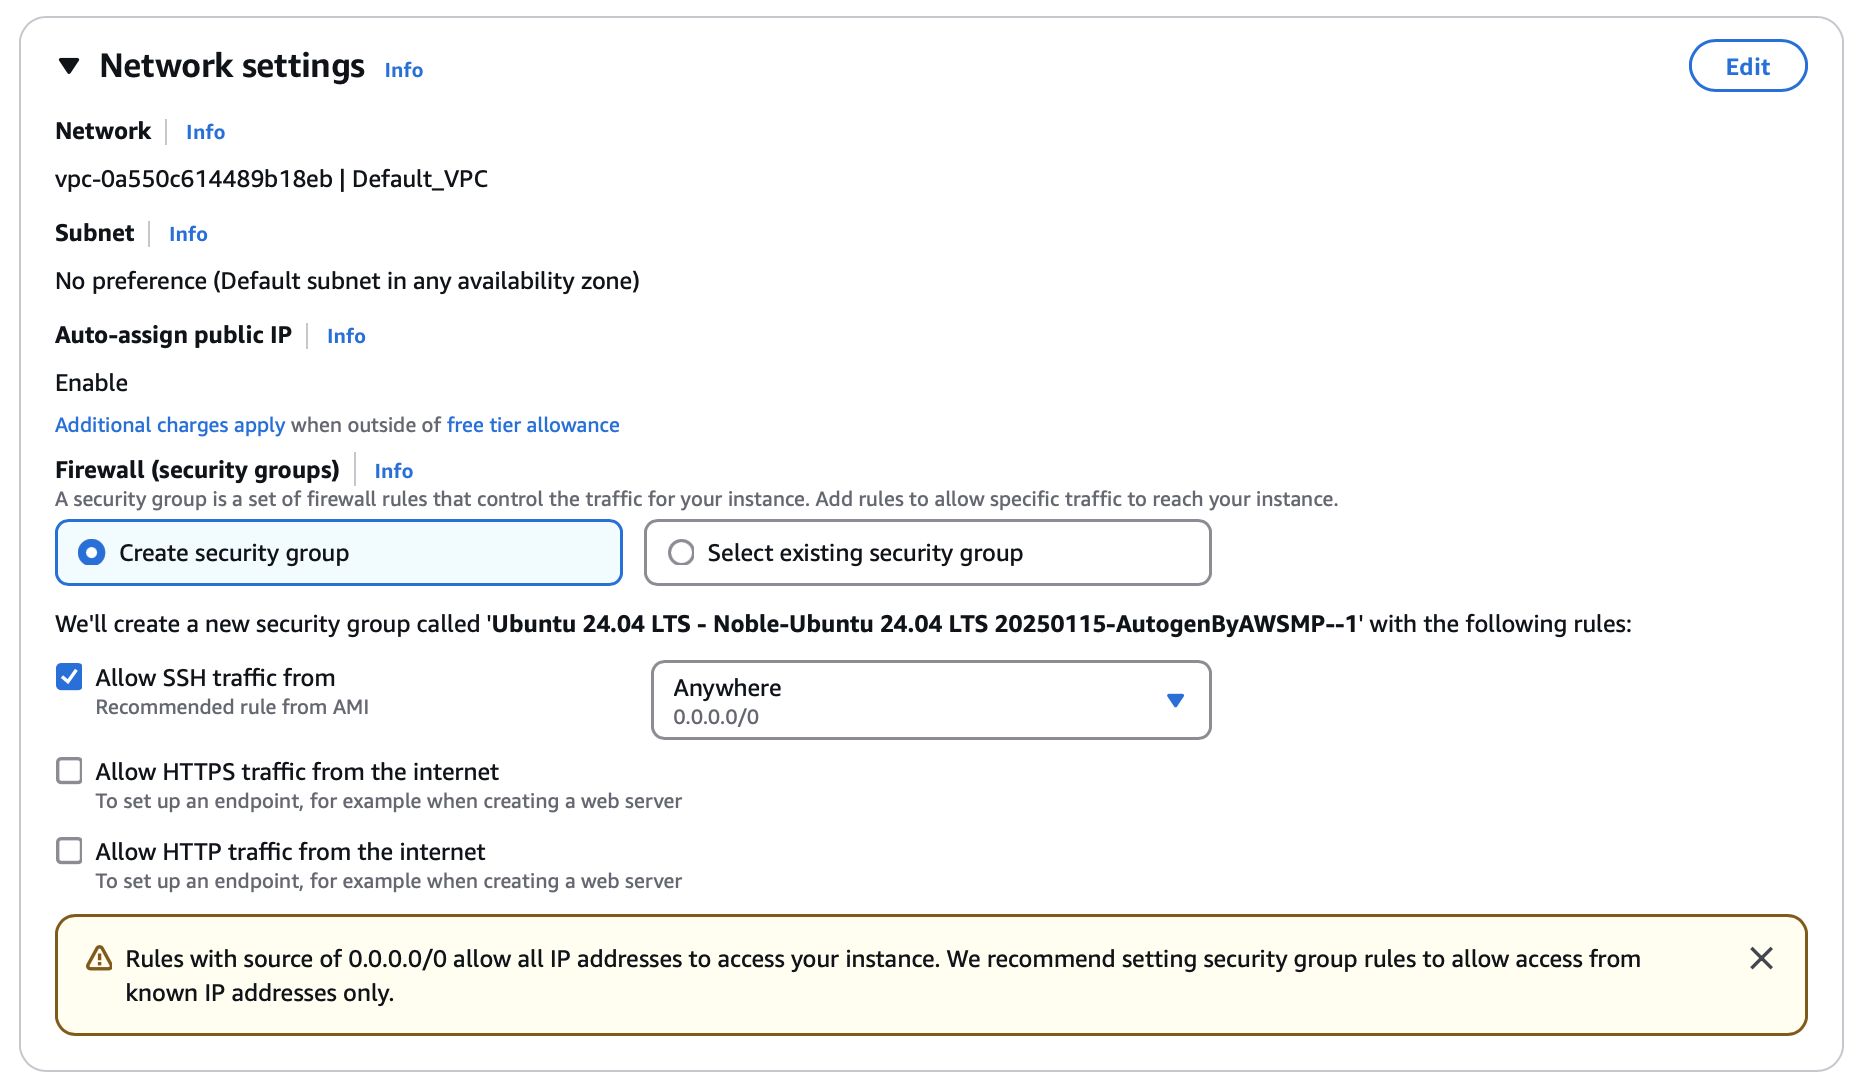Dismiss the 0.0.0.0/0 warning with X
Viewport: 1864px width, 1088px height.
1761,958
